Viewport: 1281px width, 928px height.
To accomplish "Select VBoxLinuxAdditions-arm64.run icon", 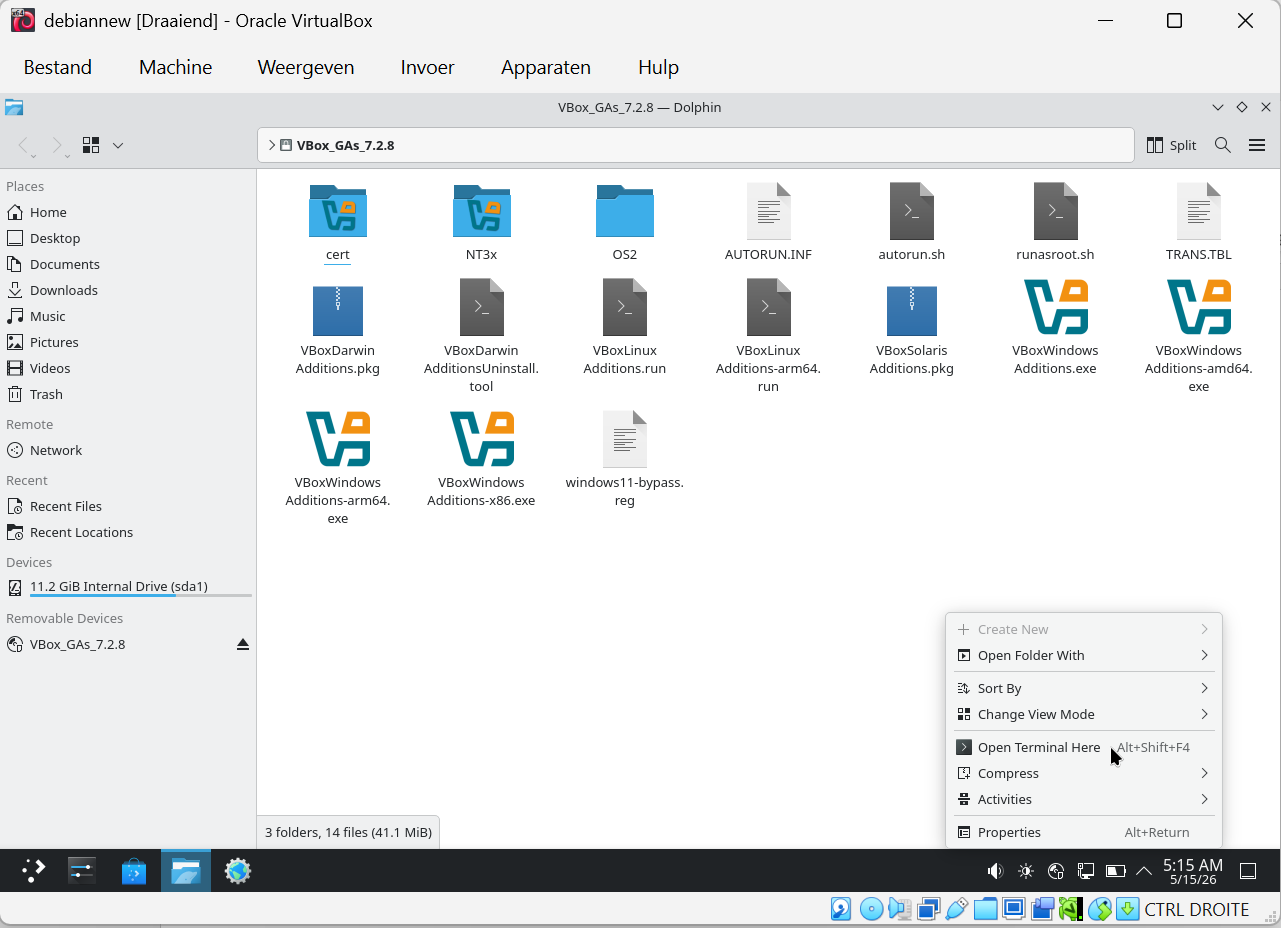I will 768,307.
